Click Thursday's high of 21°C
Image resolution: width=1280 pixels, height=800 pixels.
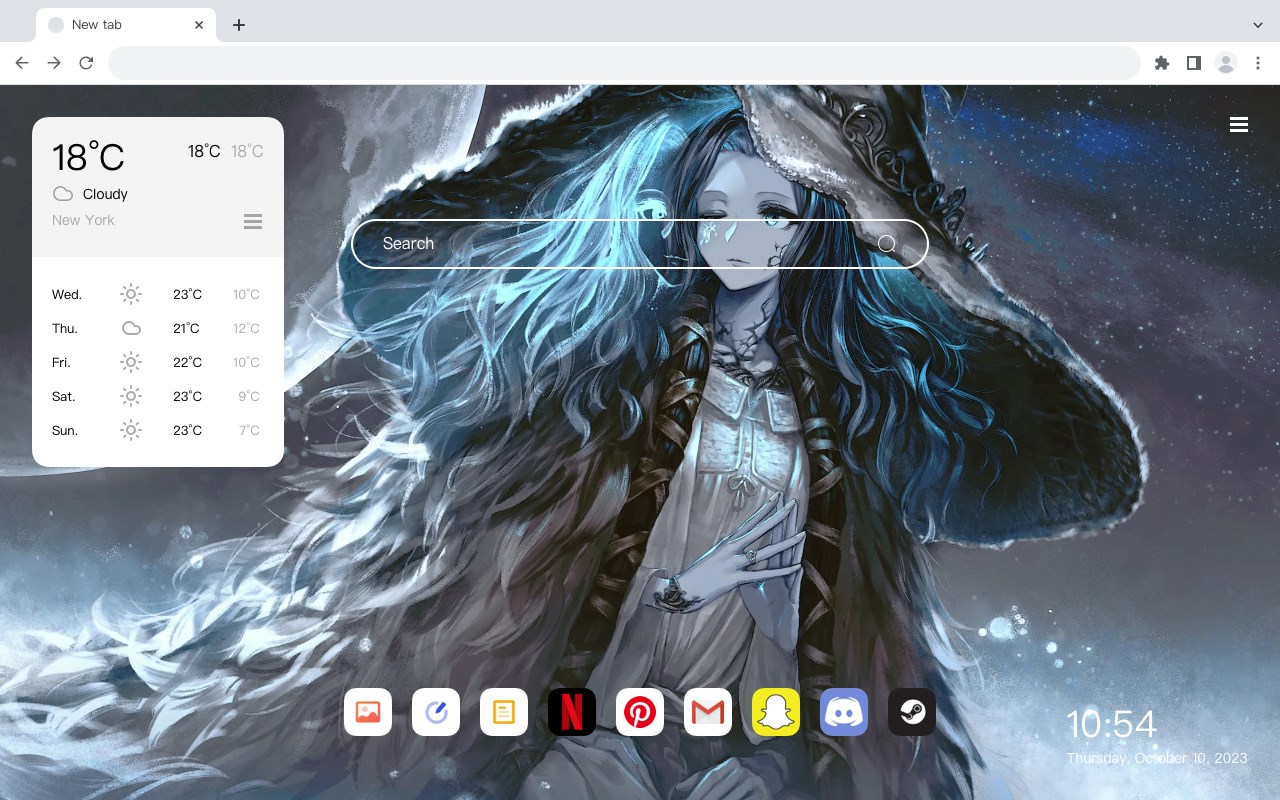pos(186,328)
